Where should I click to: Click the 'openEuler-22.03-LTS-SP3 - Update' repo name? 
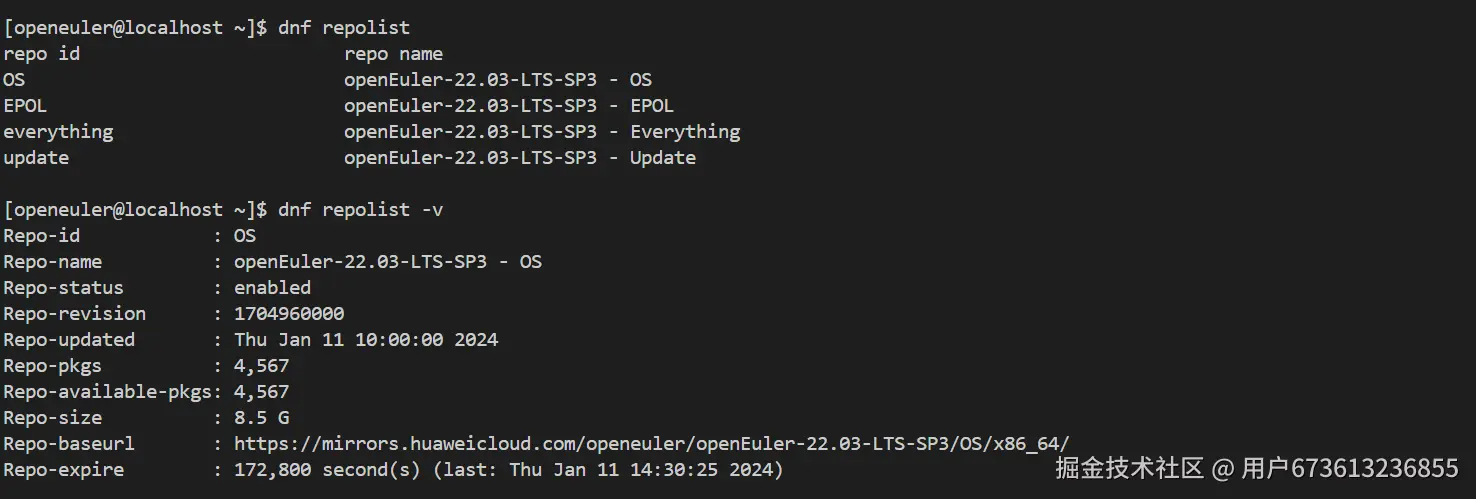pos(520,157)
